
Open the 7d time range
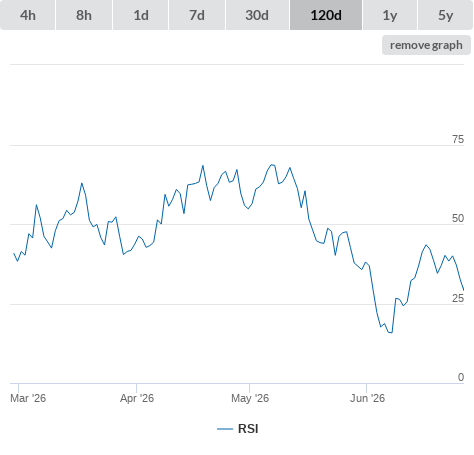[197, 15]
